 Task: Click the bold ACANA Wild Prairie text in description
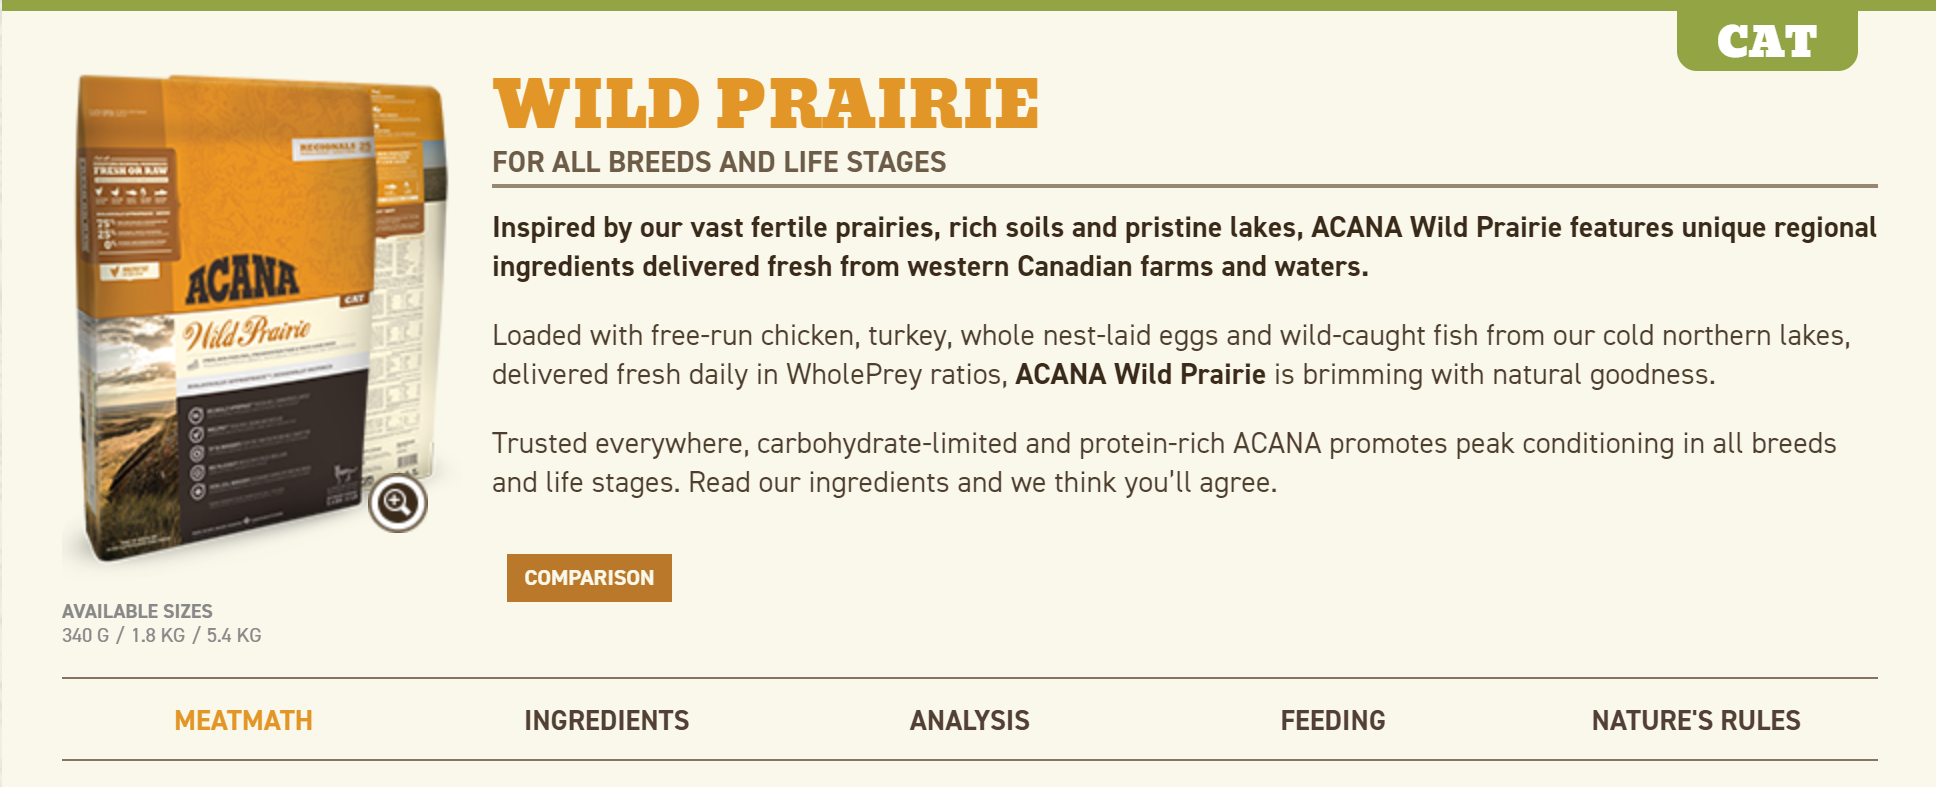pyautogui.click(x=1140, y=374)
